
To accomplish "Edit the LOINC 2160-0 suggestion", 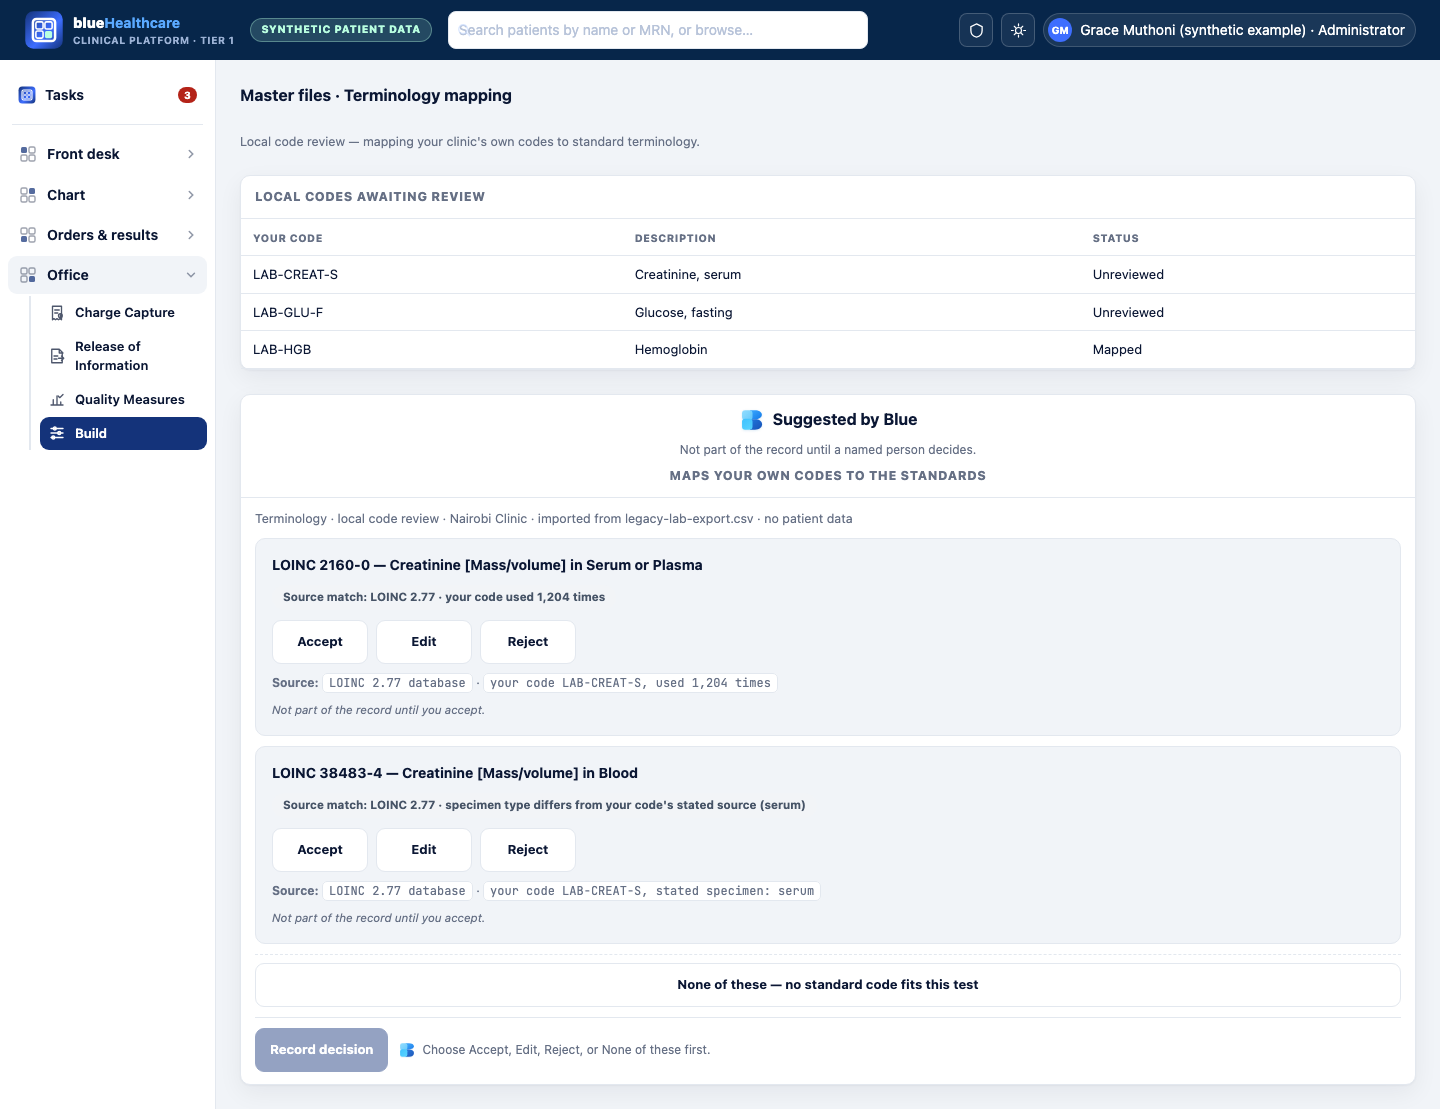I will coord(424,642).
